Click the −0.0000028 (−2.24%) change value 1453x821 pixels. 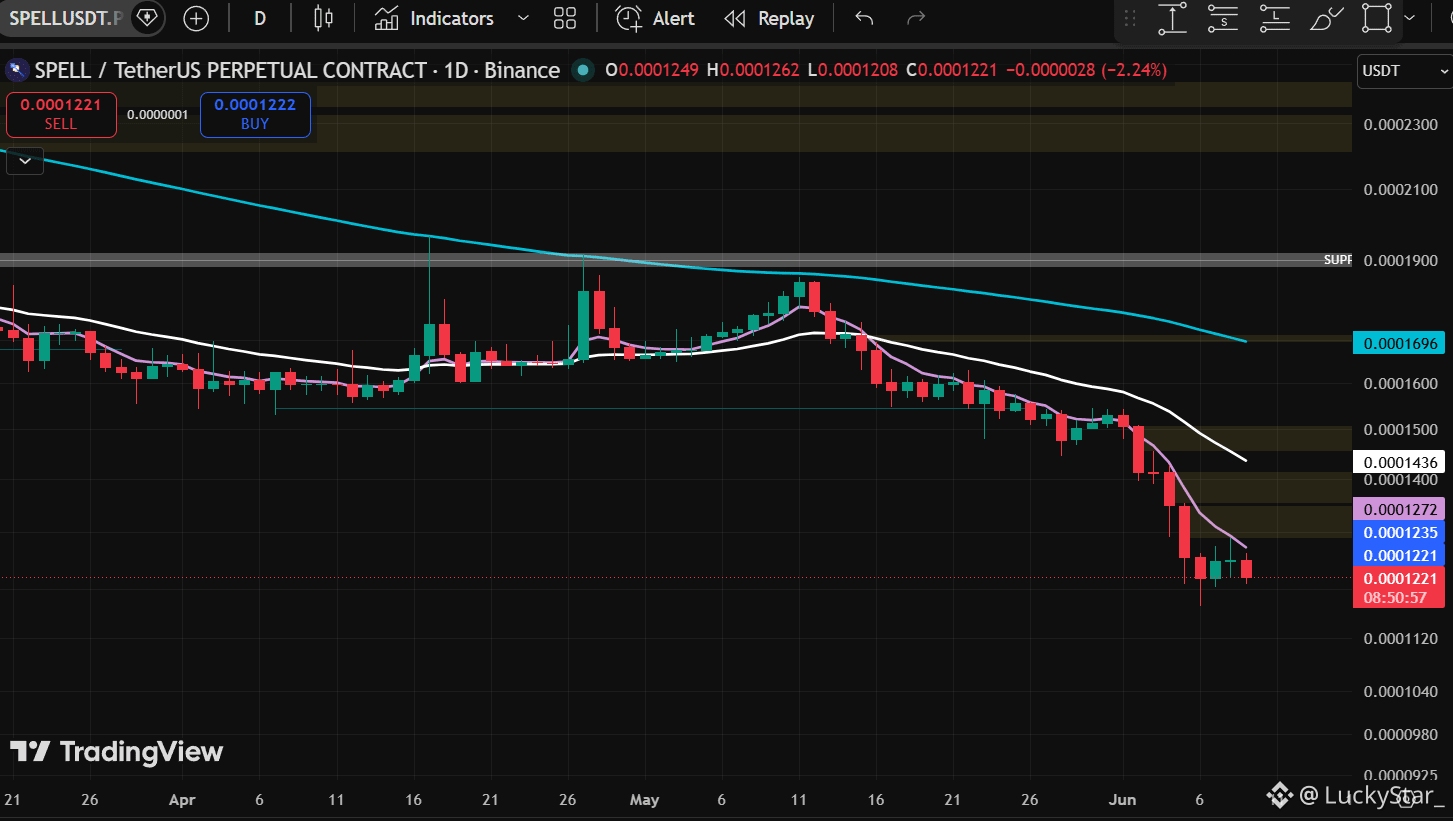point(1086,71)
